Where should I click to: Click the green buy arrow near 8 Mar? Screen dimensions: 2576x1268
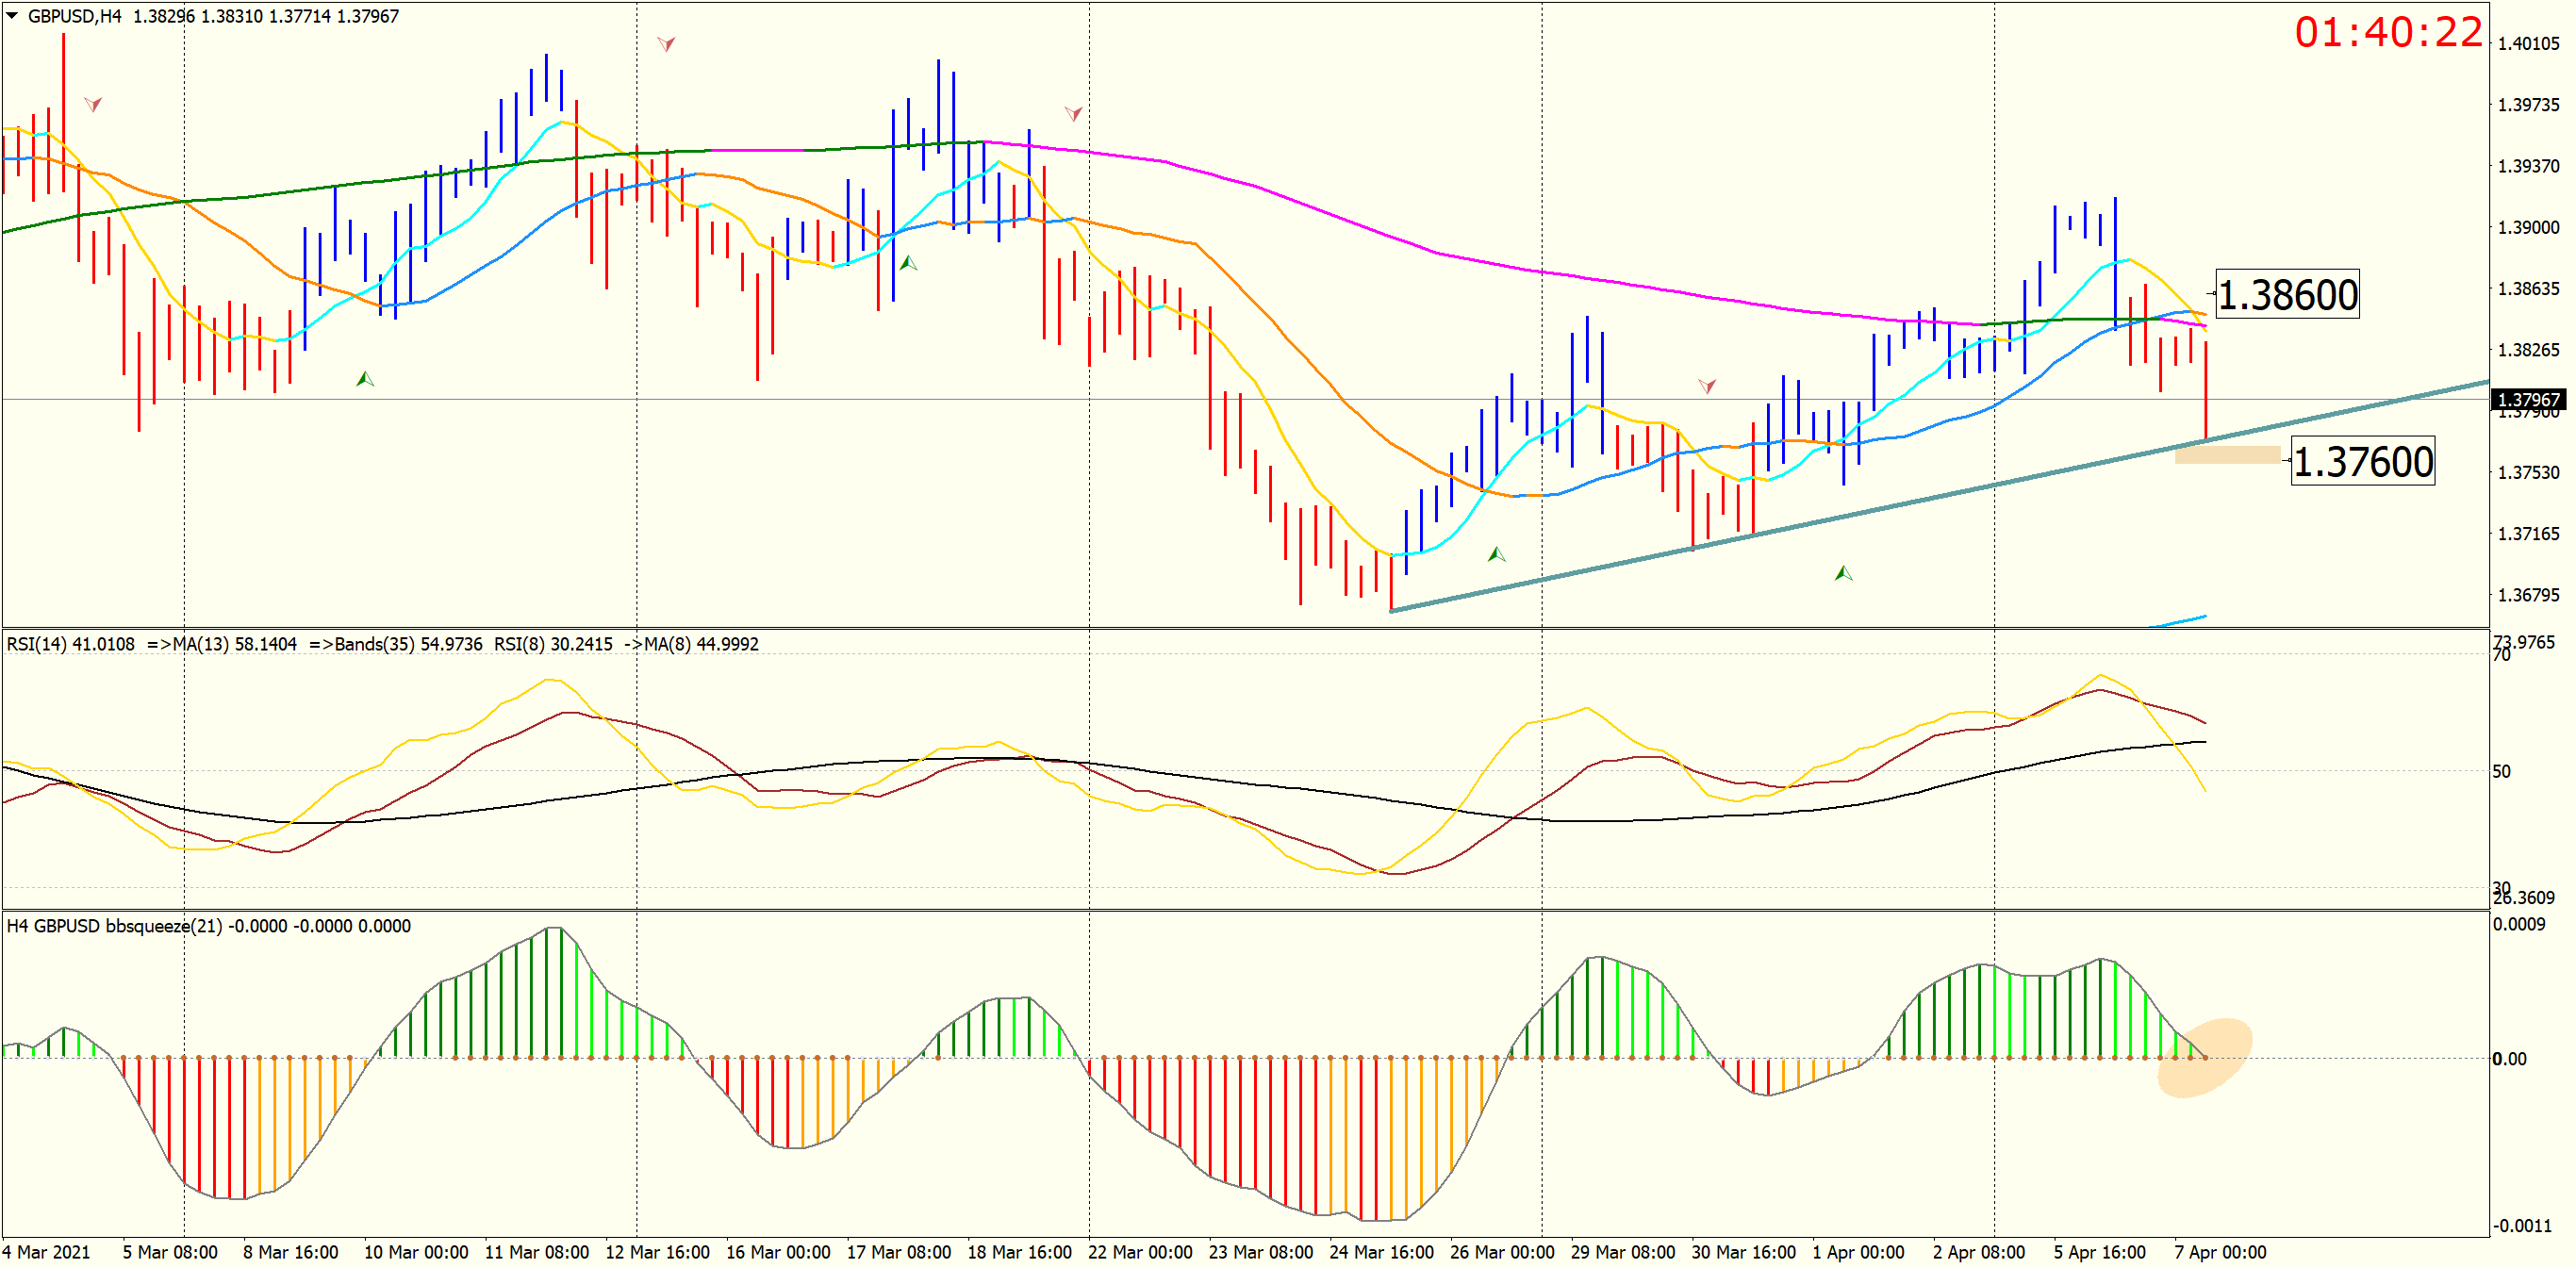tap(365, 379)
